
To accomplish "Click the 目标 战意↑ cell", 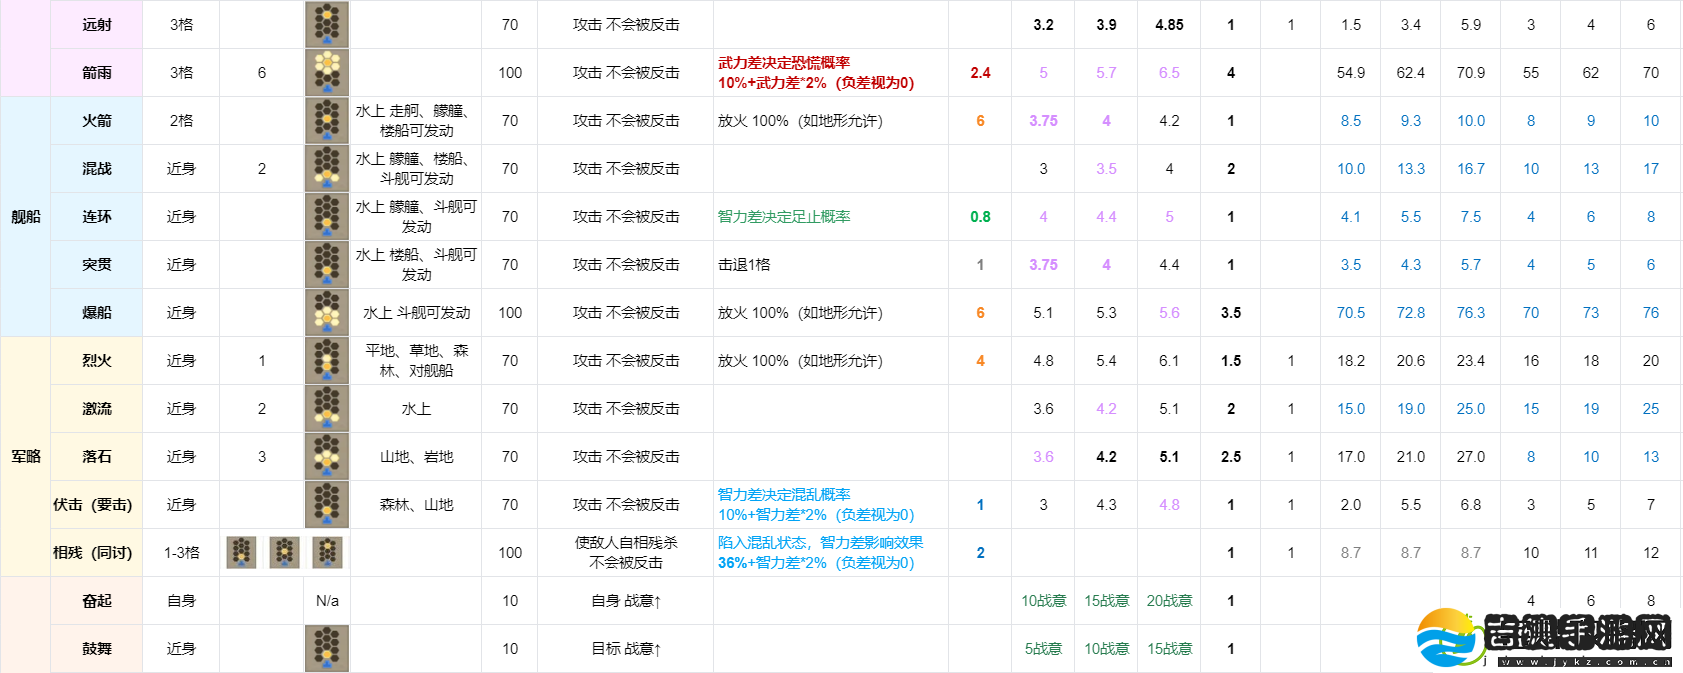I will coord(626,649).
